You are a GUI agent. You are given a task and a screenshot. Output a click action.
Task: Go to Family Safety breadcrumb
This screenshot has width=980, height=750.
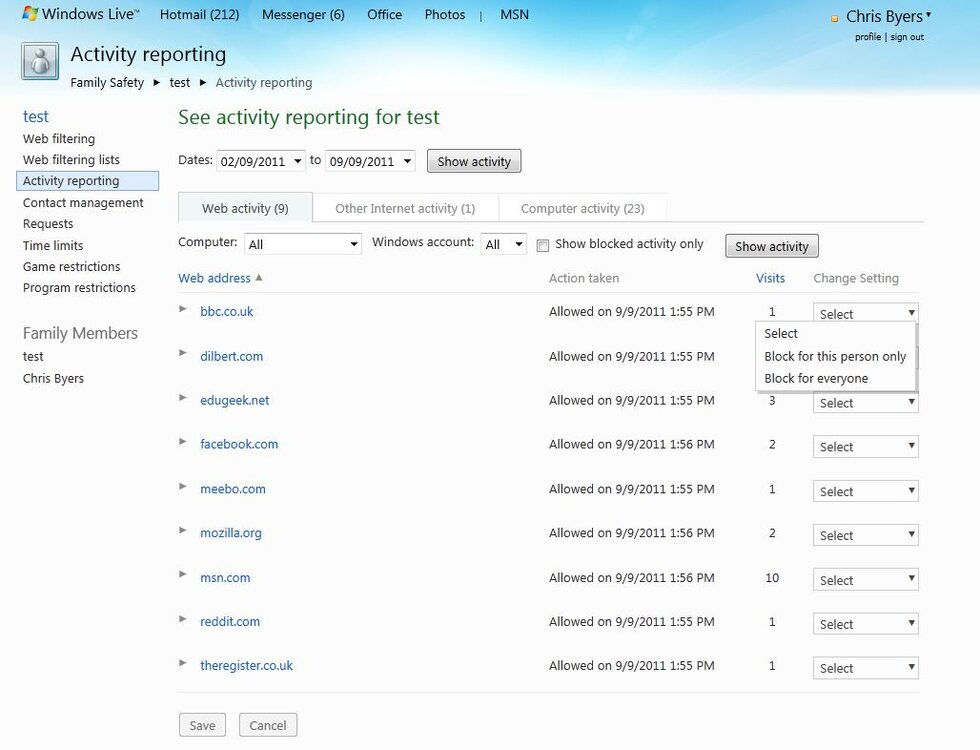pyautogui.click(x=107, y=82)
